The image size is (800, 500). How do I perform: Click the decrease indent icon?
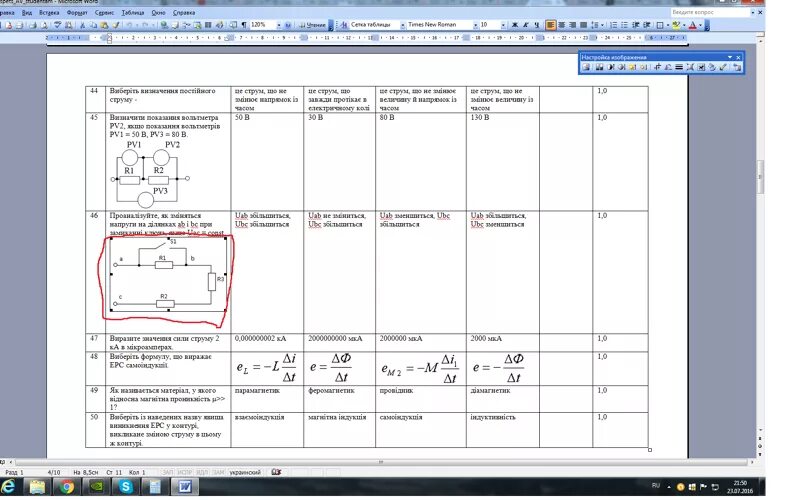click(635, 24)
